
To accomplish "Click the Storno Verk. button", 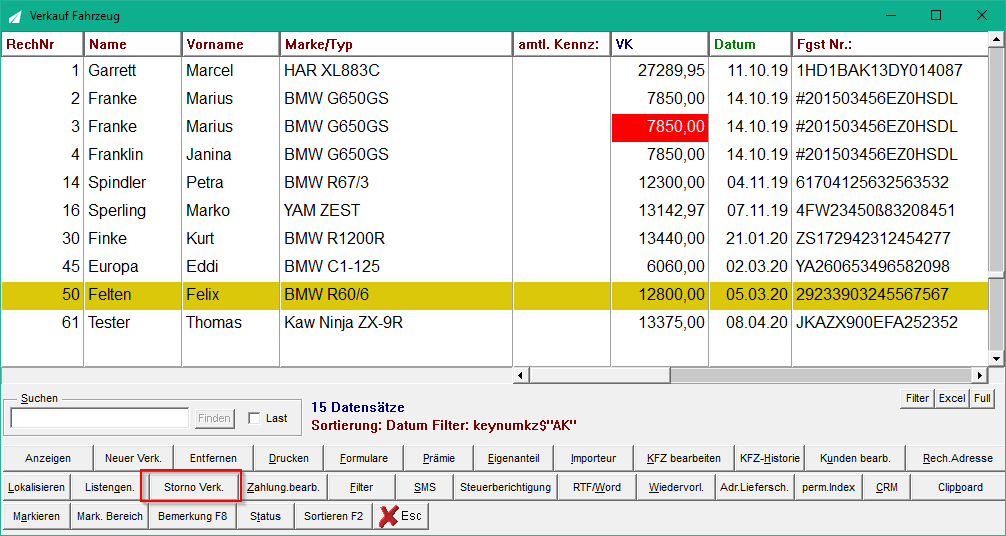I will pos(194,487).
